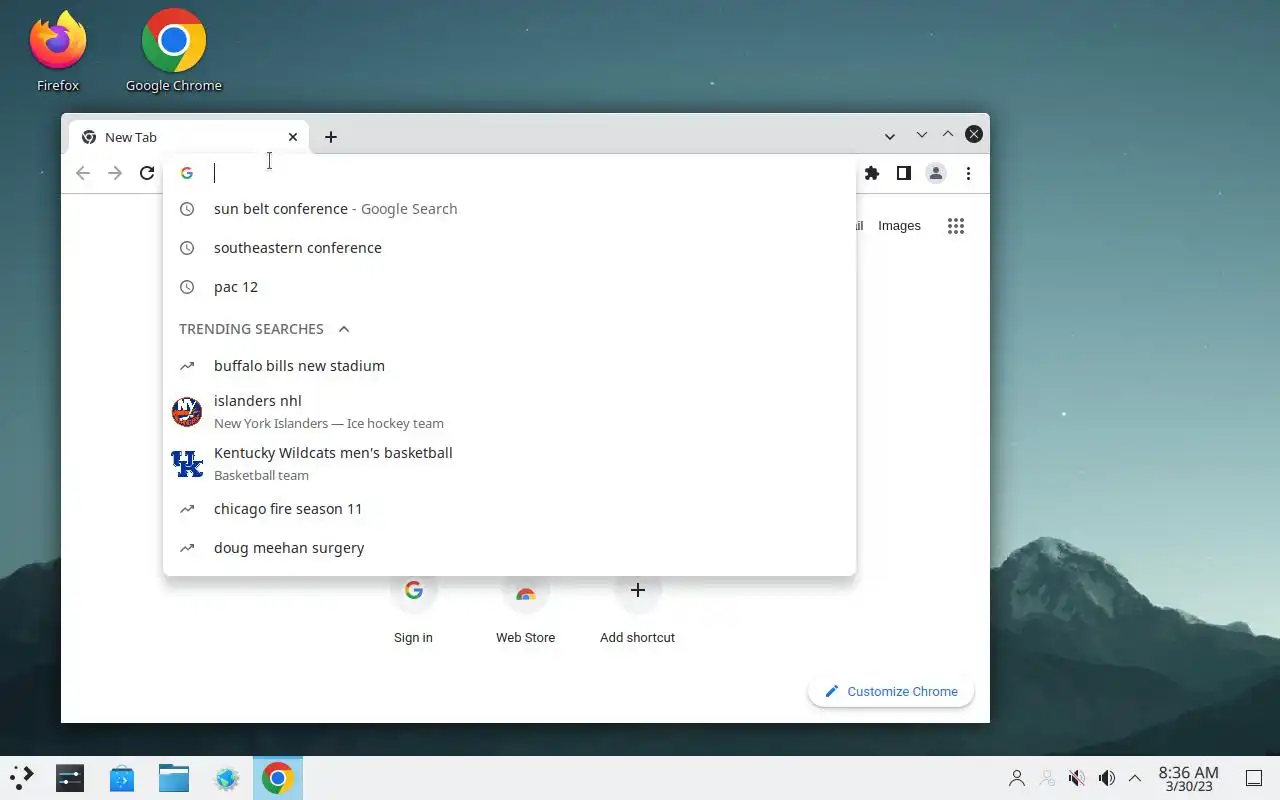Open the volume speaker tray icon
Viewport: 1280px width, 800px height.
[x=1106, y=778]
